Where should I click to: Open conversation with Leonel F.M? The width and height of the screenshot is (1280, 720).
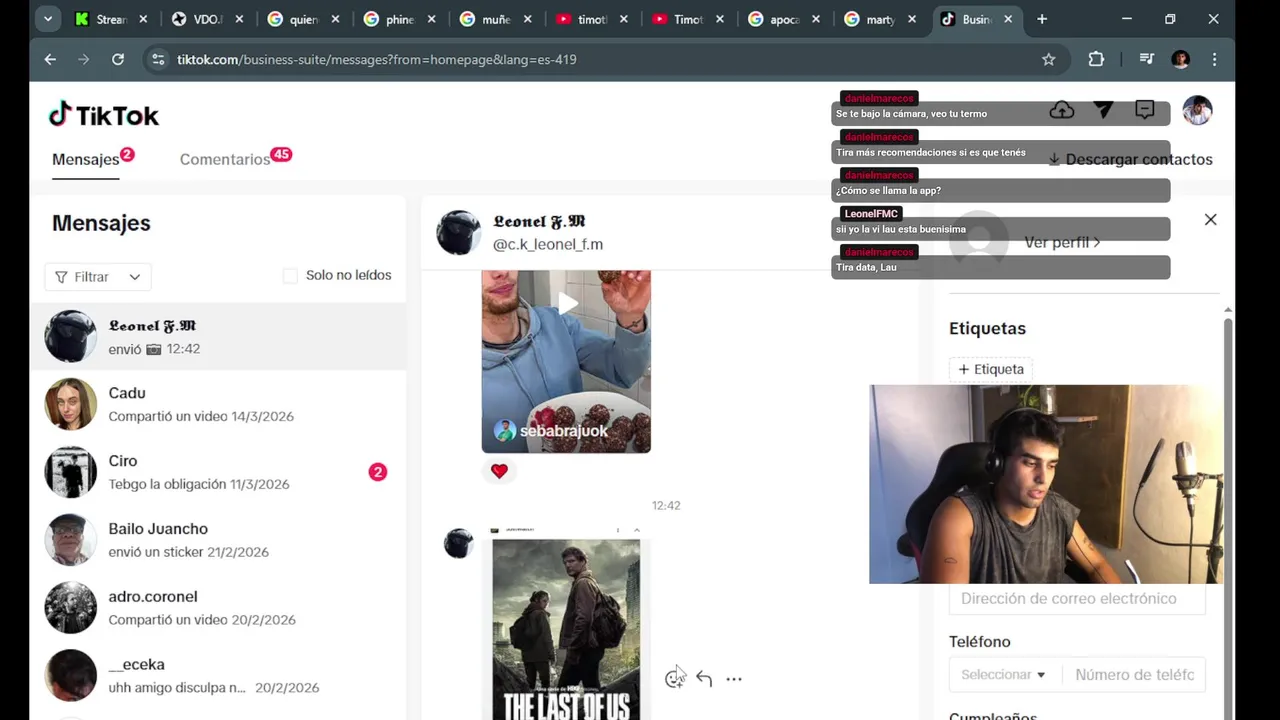218,336
